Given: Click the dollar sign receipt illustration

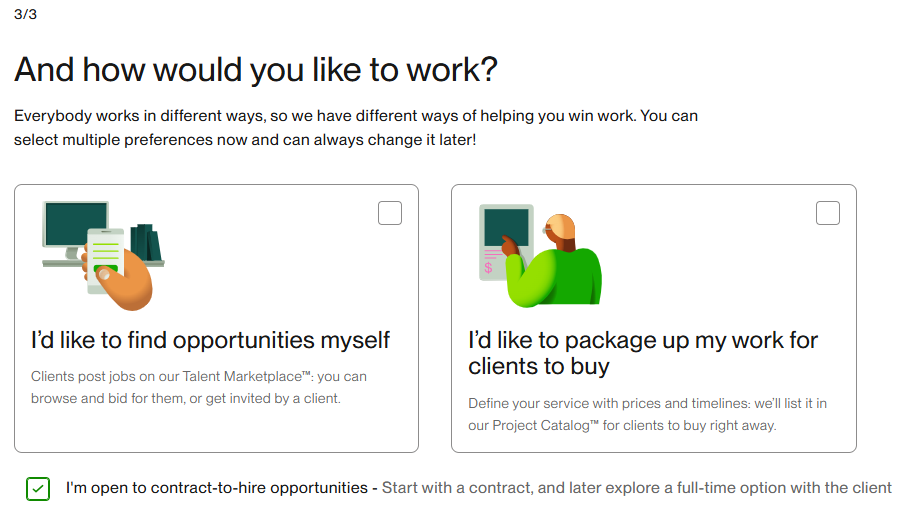Looking at the screenshot, I should tap(489, 268).
